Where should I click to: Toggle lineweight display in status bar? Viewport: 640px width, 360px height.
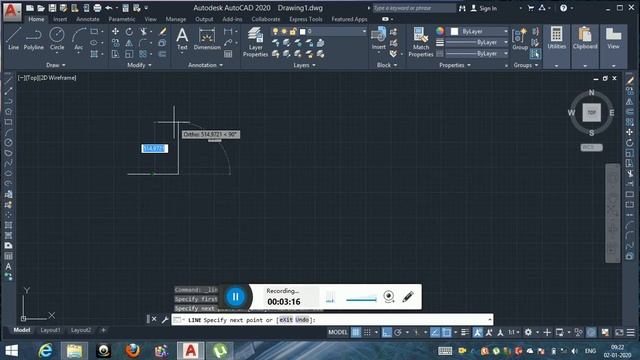click(x=465, y=332)
